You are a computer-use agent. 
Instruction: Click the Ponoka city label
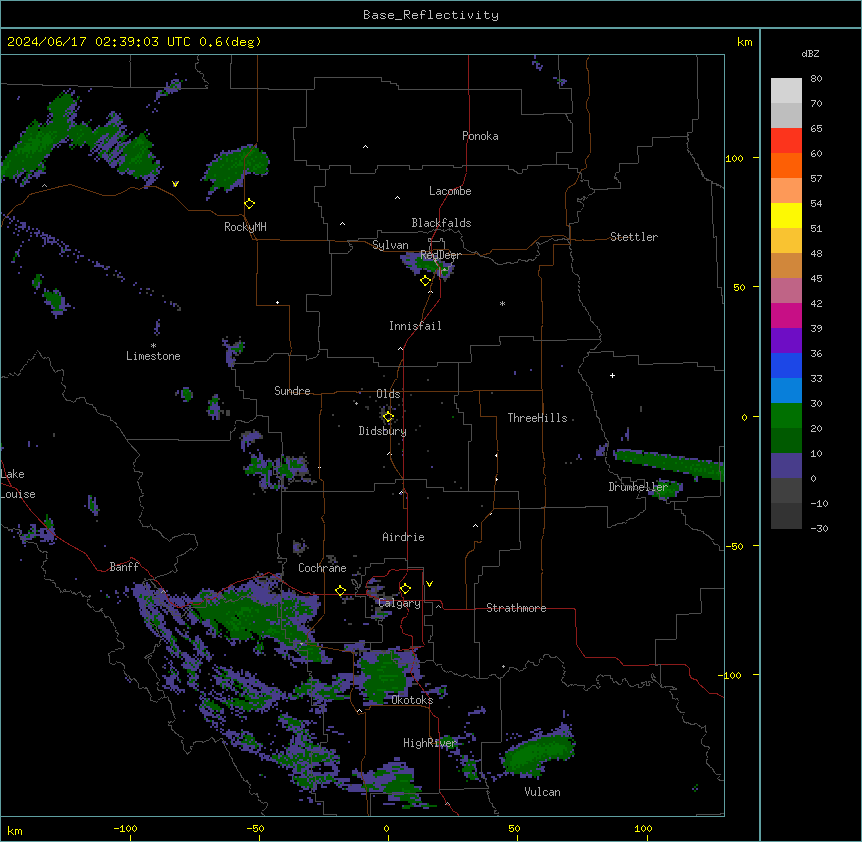480,136
